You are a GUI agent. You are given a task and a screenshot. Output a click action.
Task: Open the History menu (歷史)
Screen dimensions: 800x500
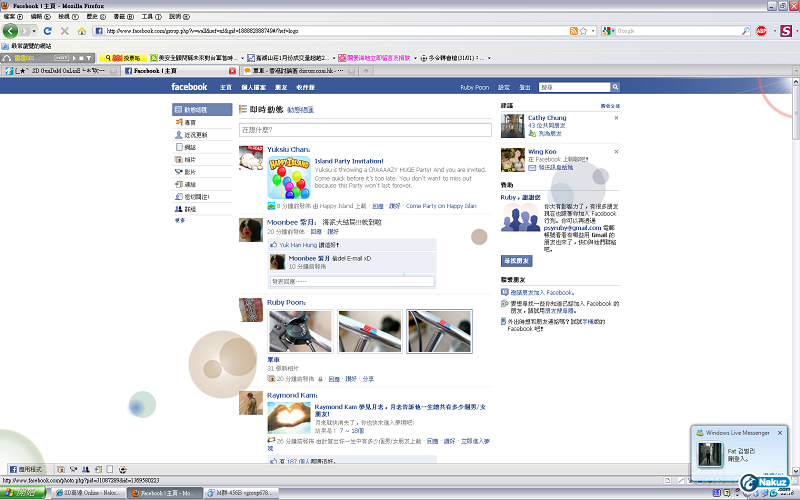pos(96,17)
